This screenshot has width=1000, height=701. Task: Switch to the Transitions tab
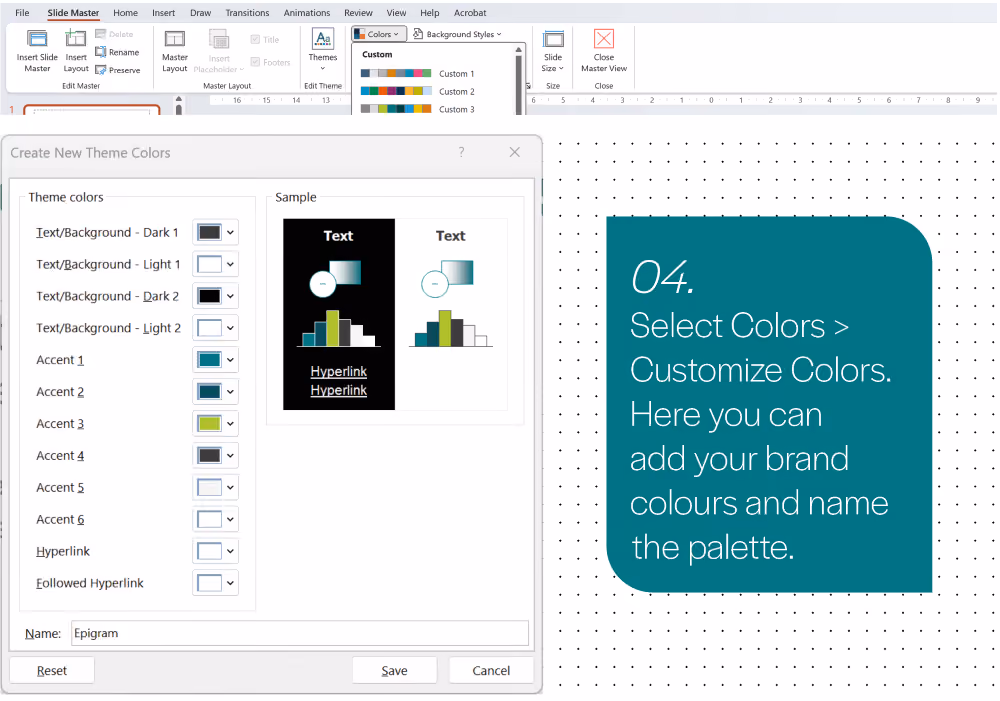[x=247, y=13]
